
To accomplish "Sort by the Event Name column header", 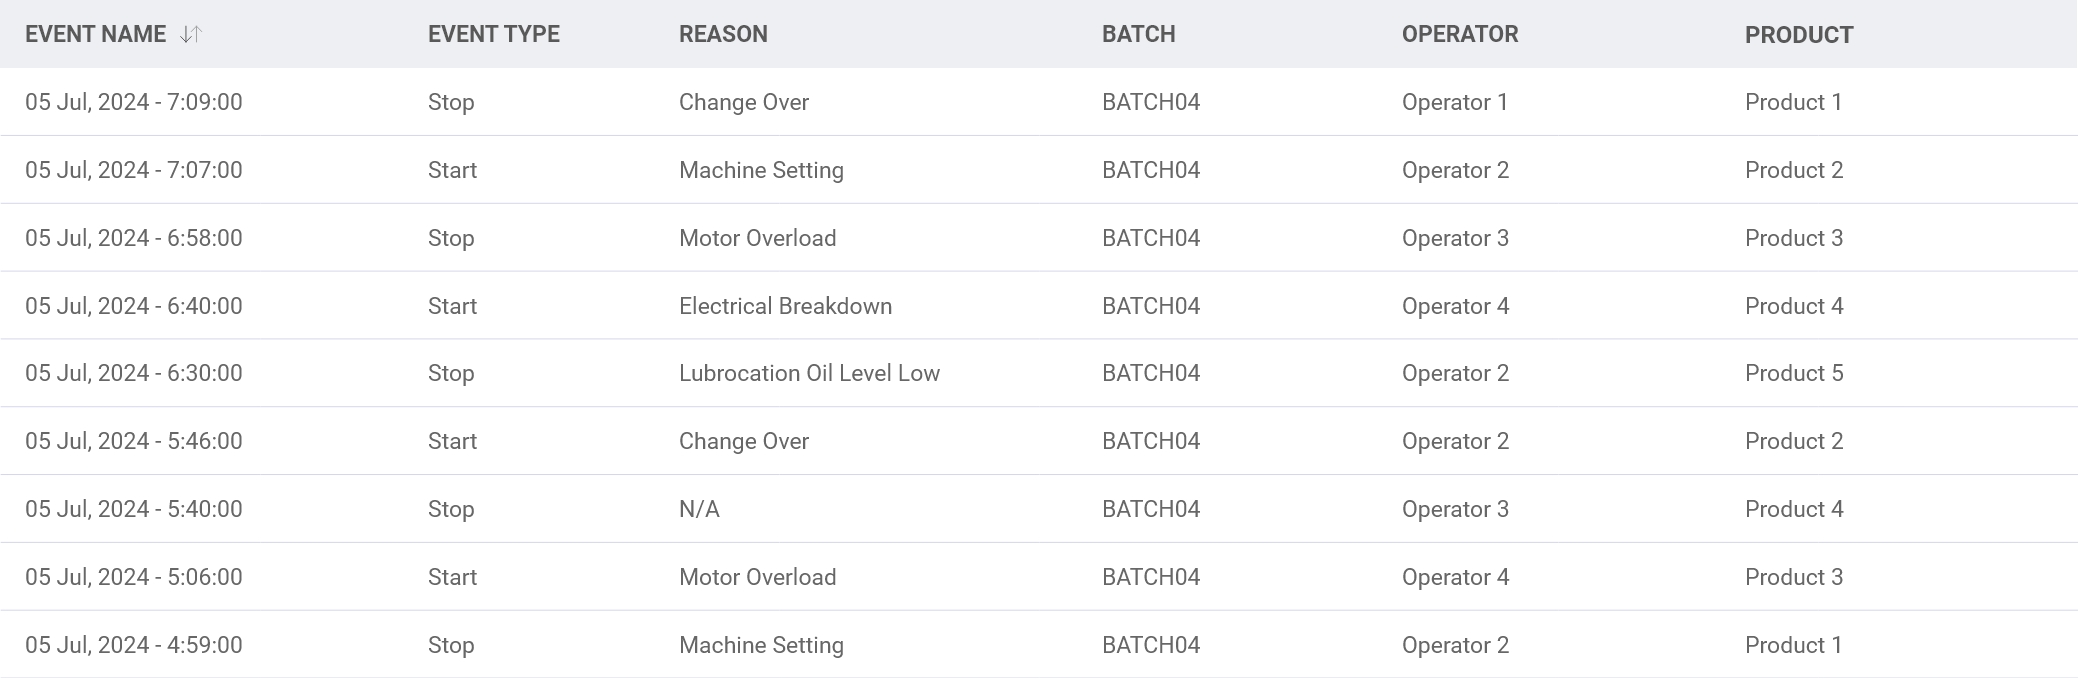I will click(x=96, y=34).
